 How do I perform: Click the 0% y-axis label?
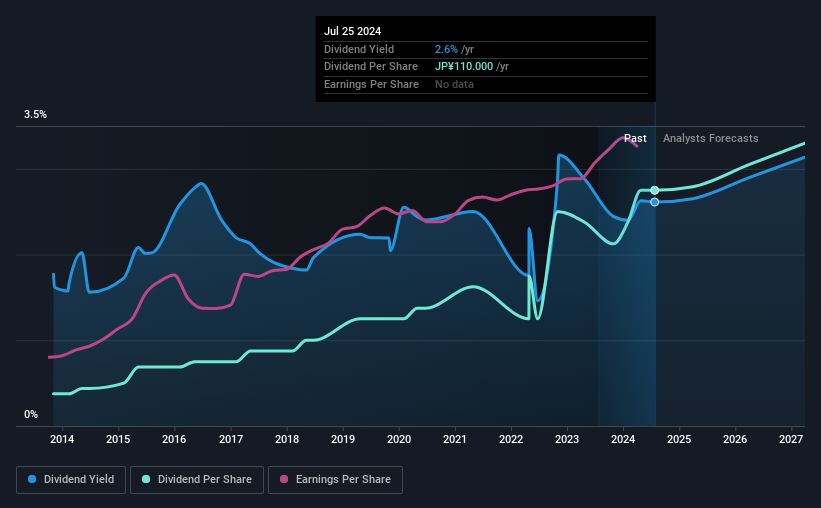pyautogui.click(x=31, y=414)
